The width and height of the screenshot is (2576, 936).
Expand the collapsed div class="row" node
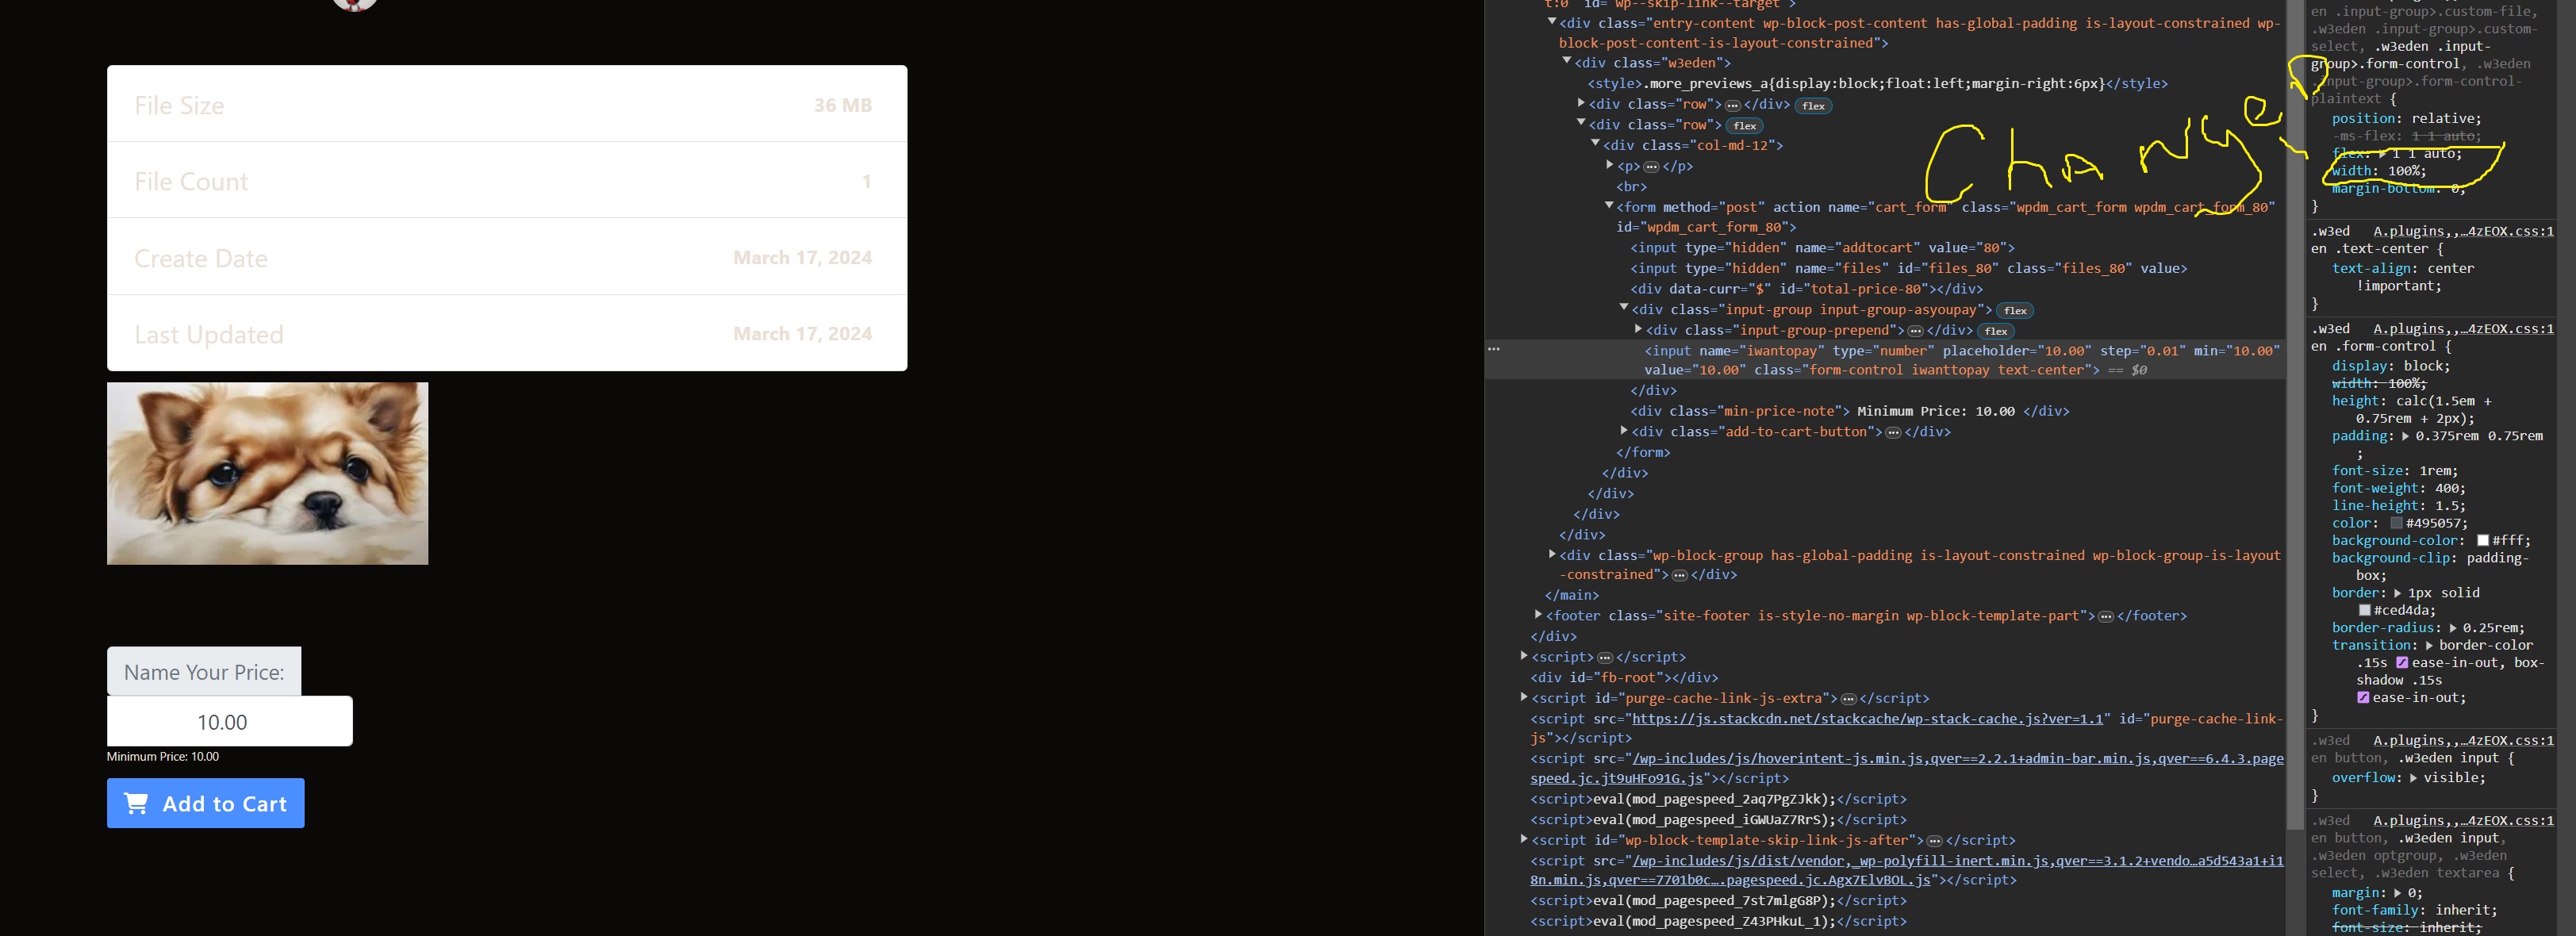coord(1581,102)
